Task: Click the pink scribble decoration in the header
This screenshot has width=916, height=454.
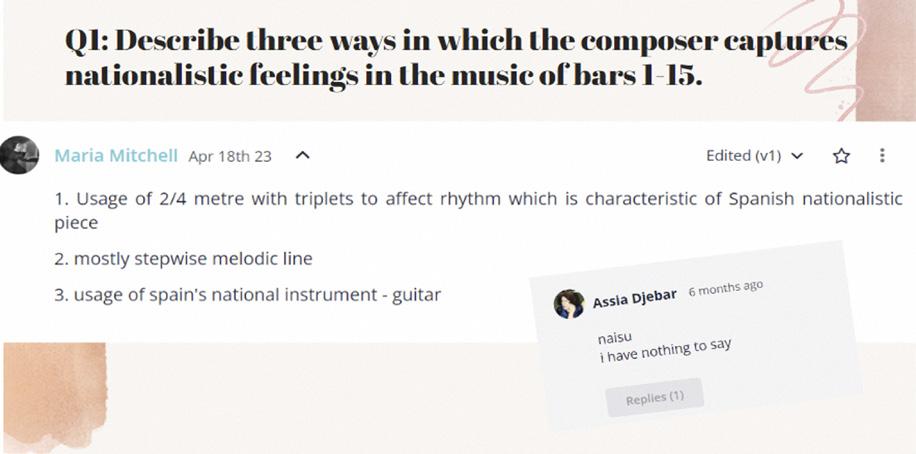Action: (861, 60)
